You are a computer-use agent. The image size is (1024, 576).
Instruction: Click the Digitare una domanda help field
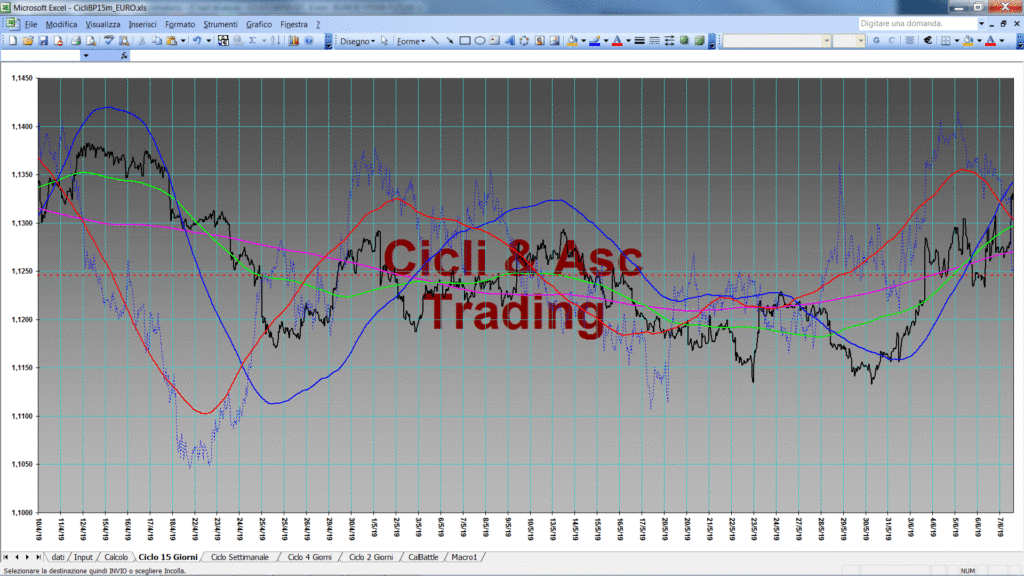pos(916,24)
